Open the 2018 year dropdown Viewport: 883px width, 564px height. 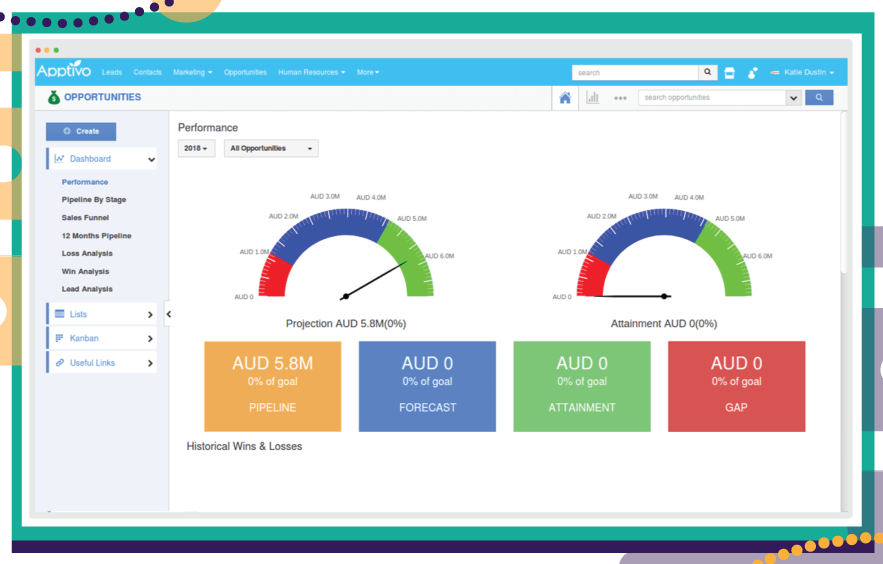click(196, 148)
